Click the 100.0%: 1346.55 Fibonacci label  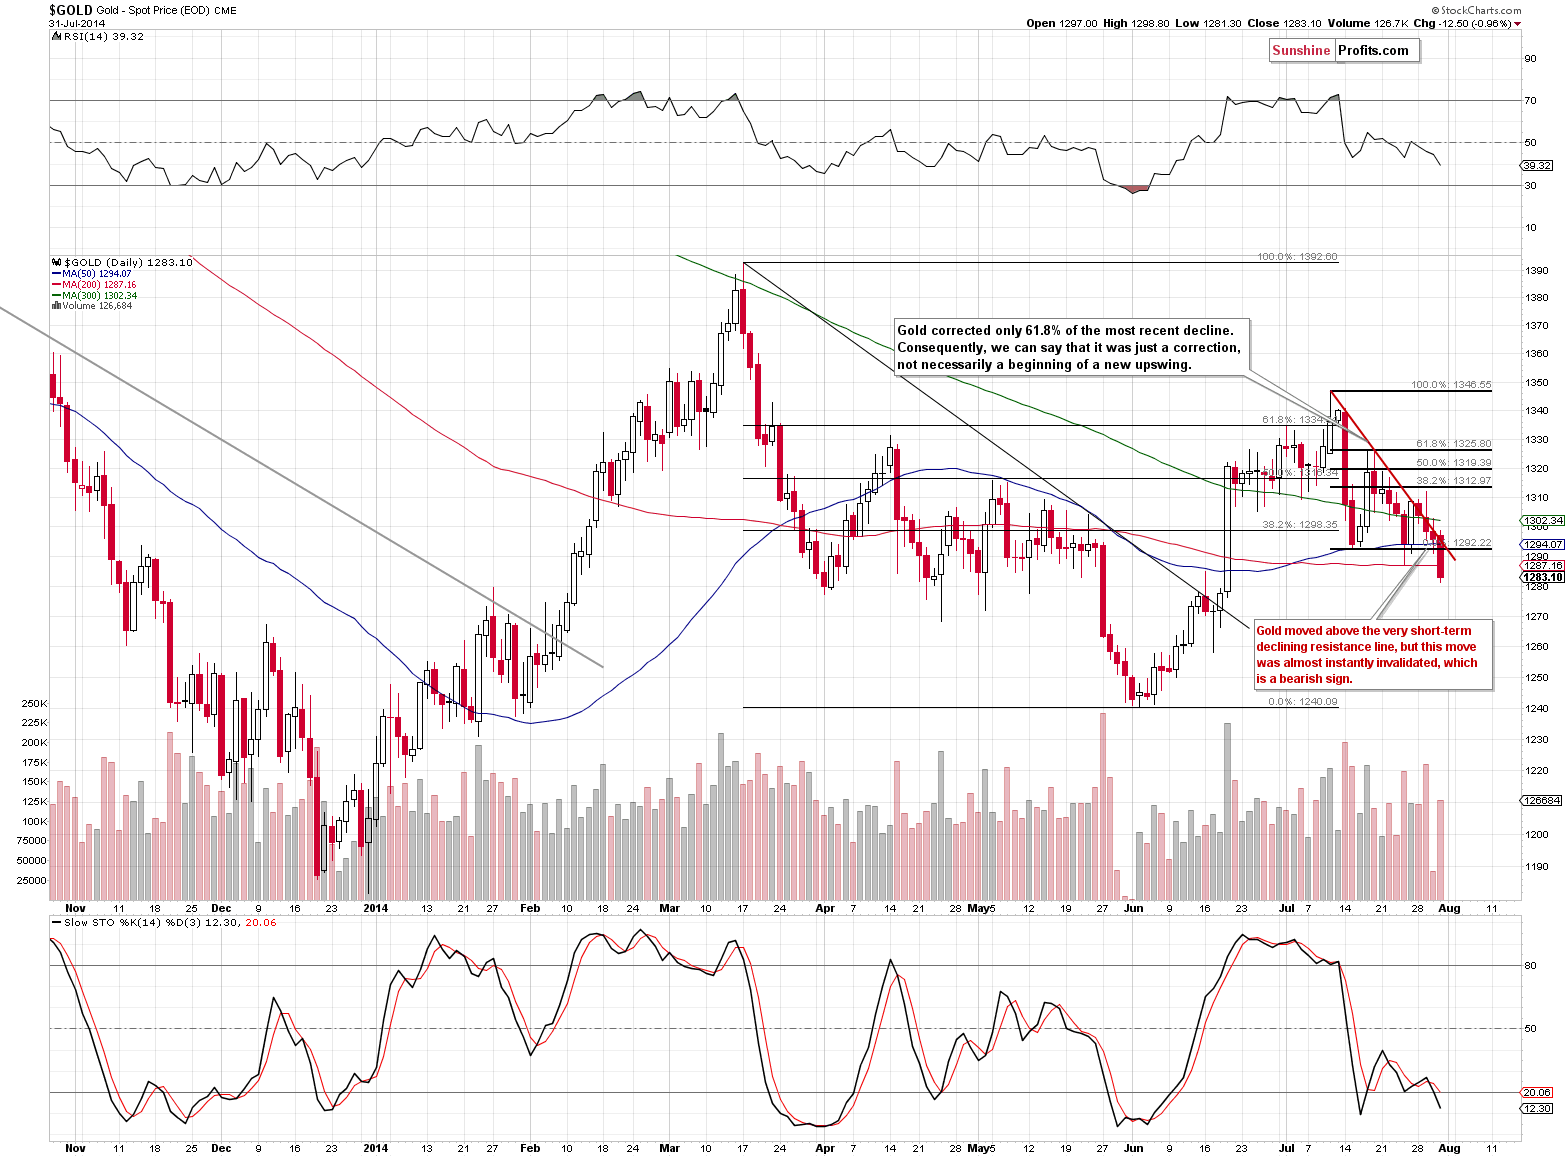(1451, 385)
